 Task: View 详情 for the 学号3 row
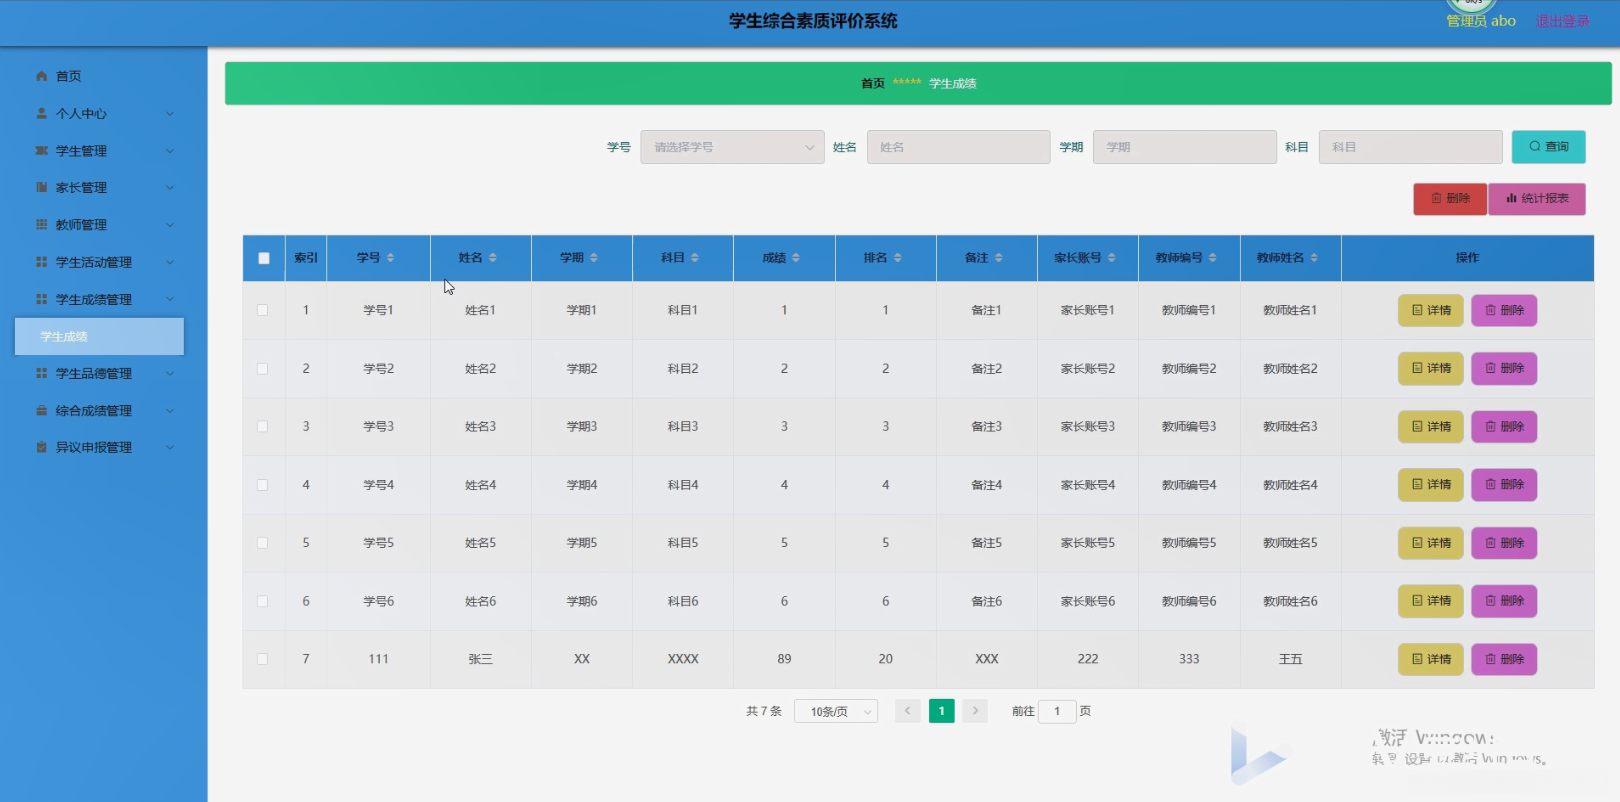click(x=1431, y=426)
